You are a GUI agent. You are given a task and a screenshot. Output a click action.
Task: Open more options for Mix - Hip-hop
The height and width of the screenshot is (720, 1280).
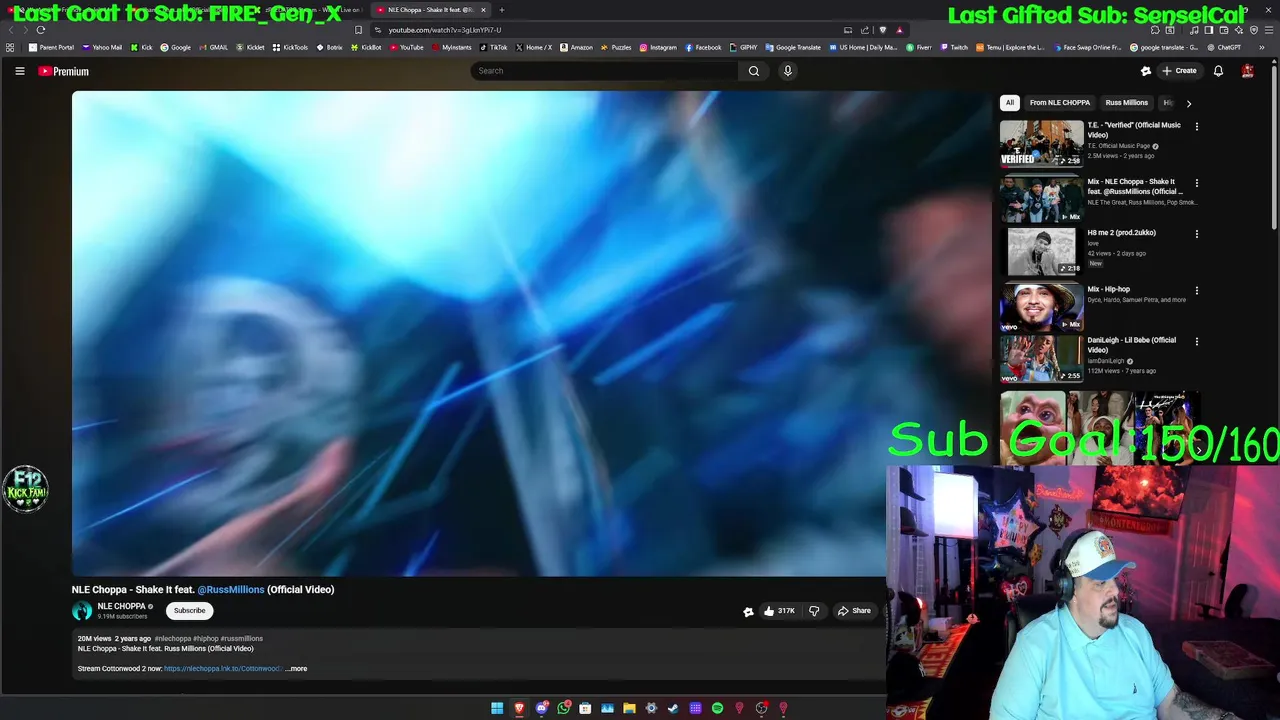[x=1197, y=290]
